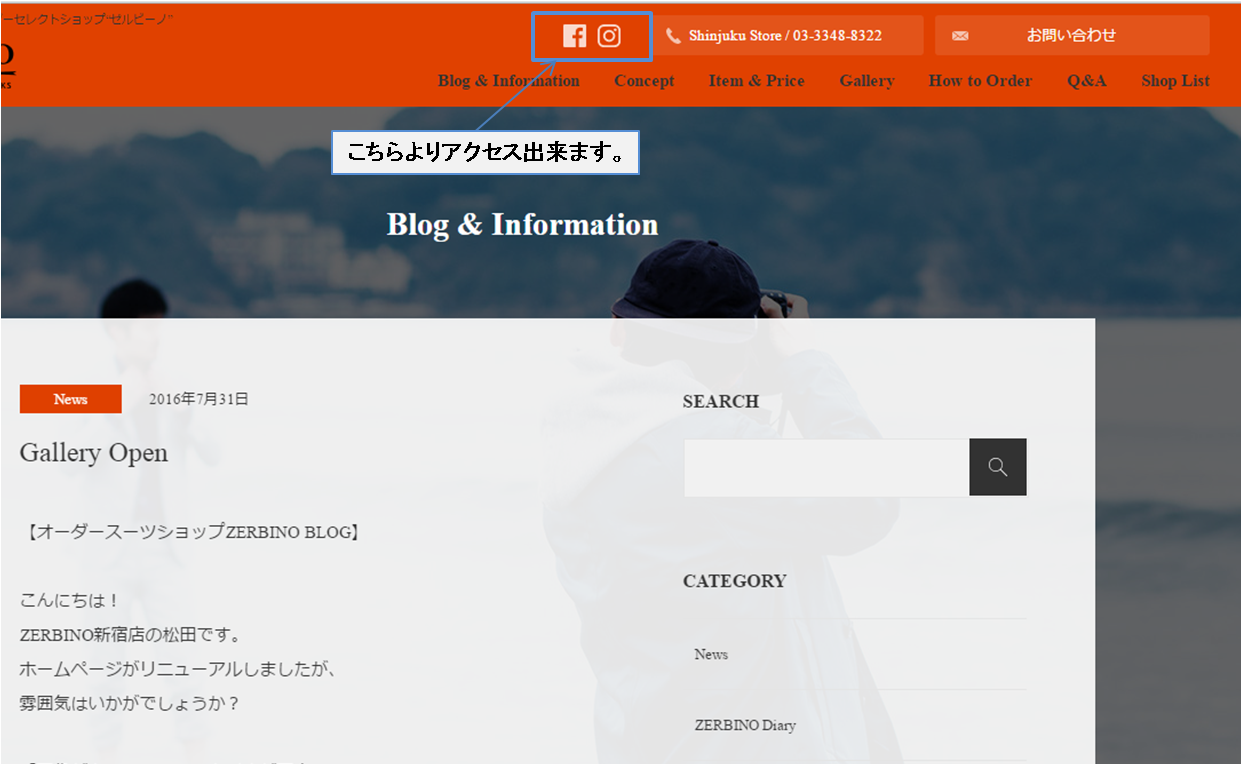Select Gallery in the navigation bar

pyautogui.click(x=866, y=81)
